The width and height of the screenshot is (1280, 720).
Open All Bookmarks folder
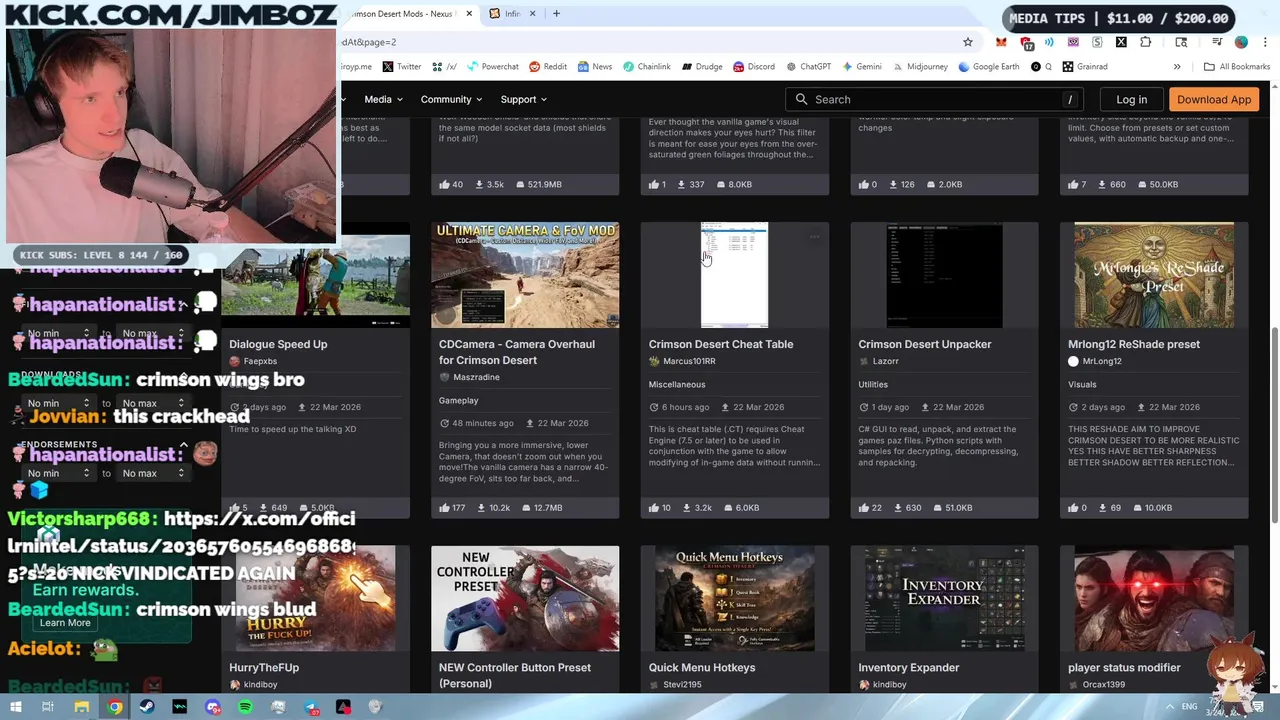point(1237,66)
